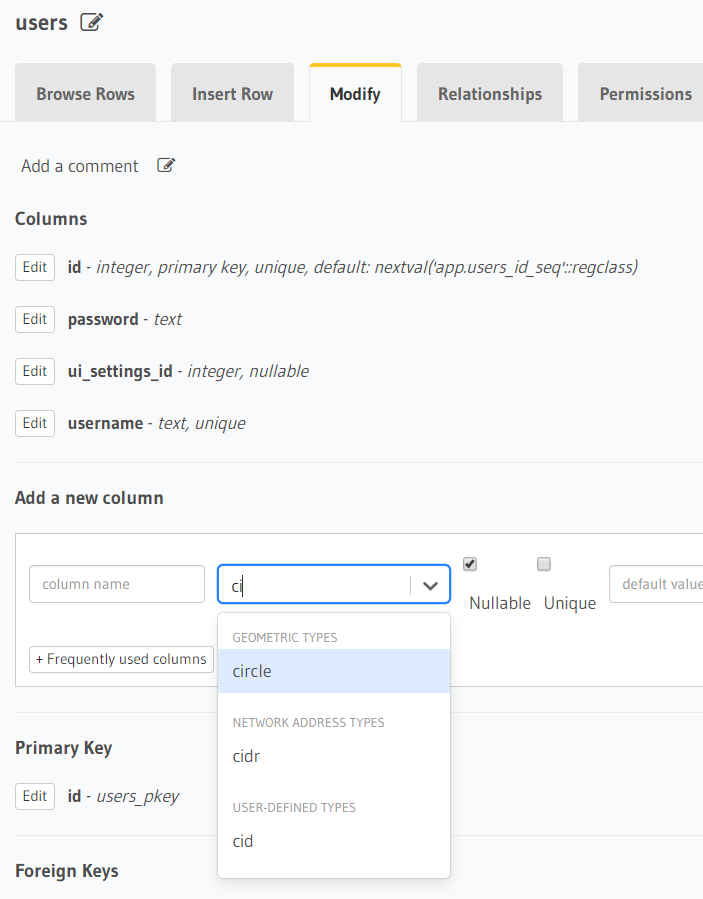This screenshot has height=899, width=703.
Task: Expand the Frequently used columns options
Action: [x=121, y=659]
